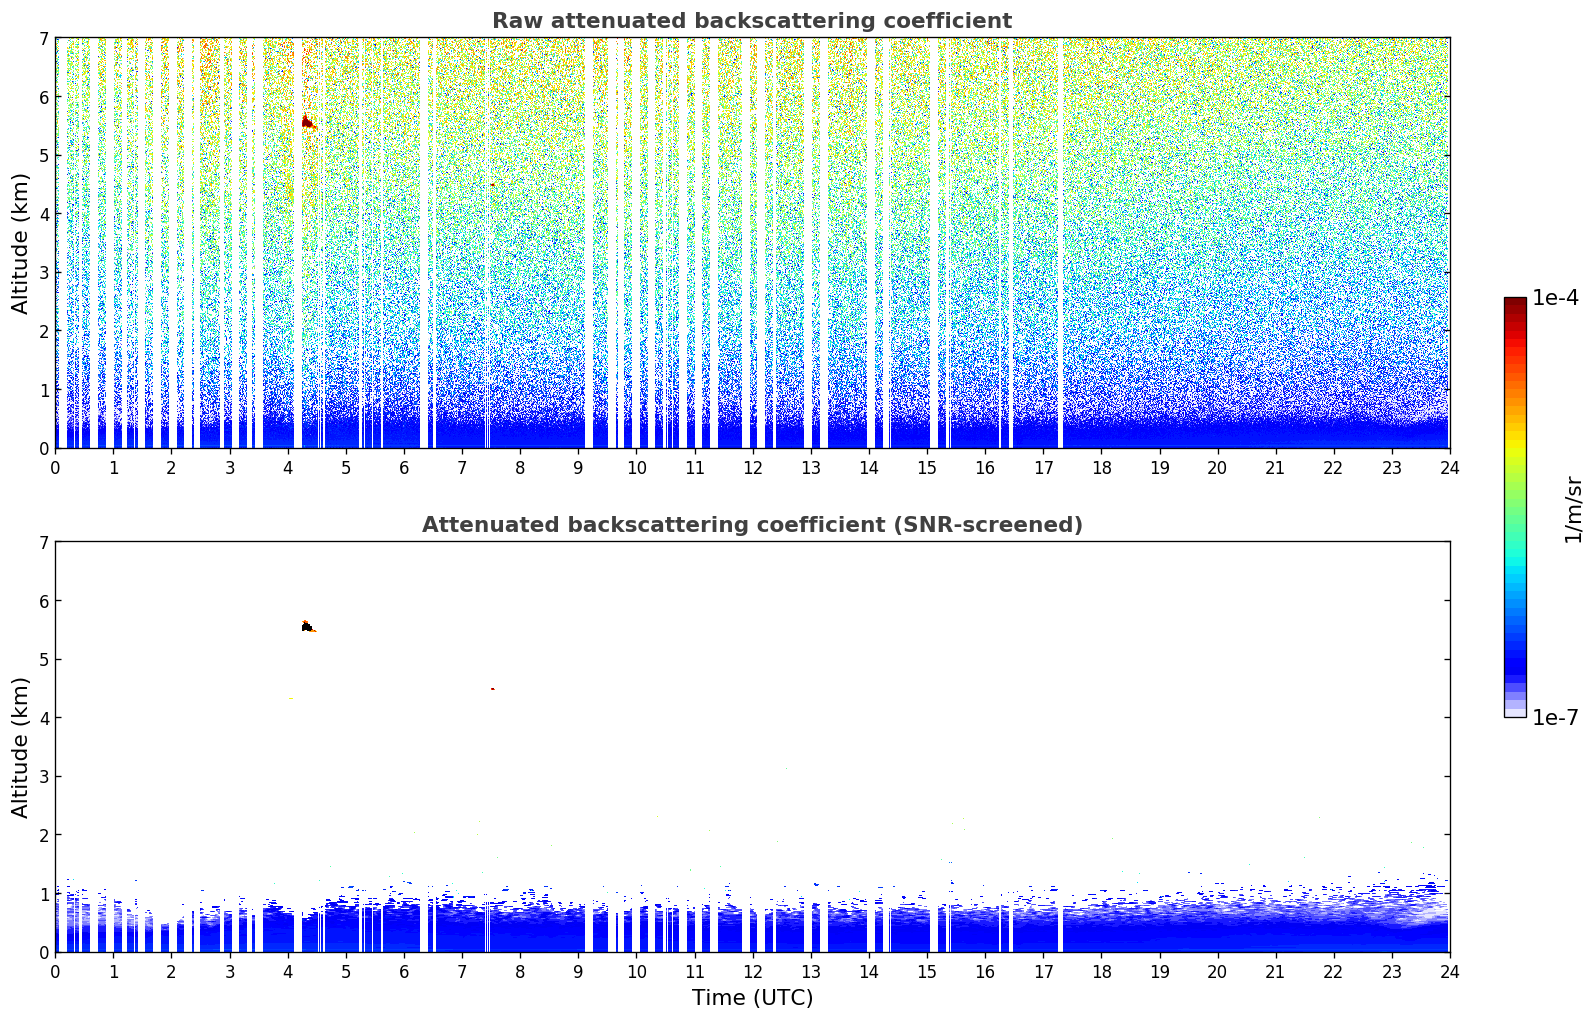Click the tiny red mark at 4.5 km in the screened plot
Viewport: 1595px width, 1020px height.
(x=492, y=688)
